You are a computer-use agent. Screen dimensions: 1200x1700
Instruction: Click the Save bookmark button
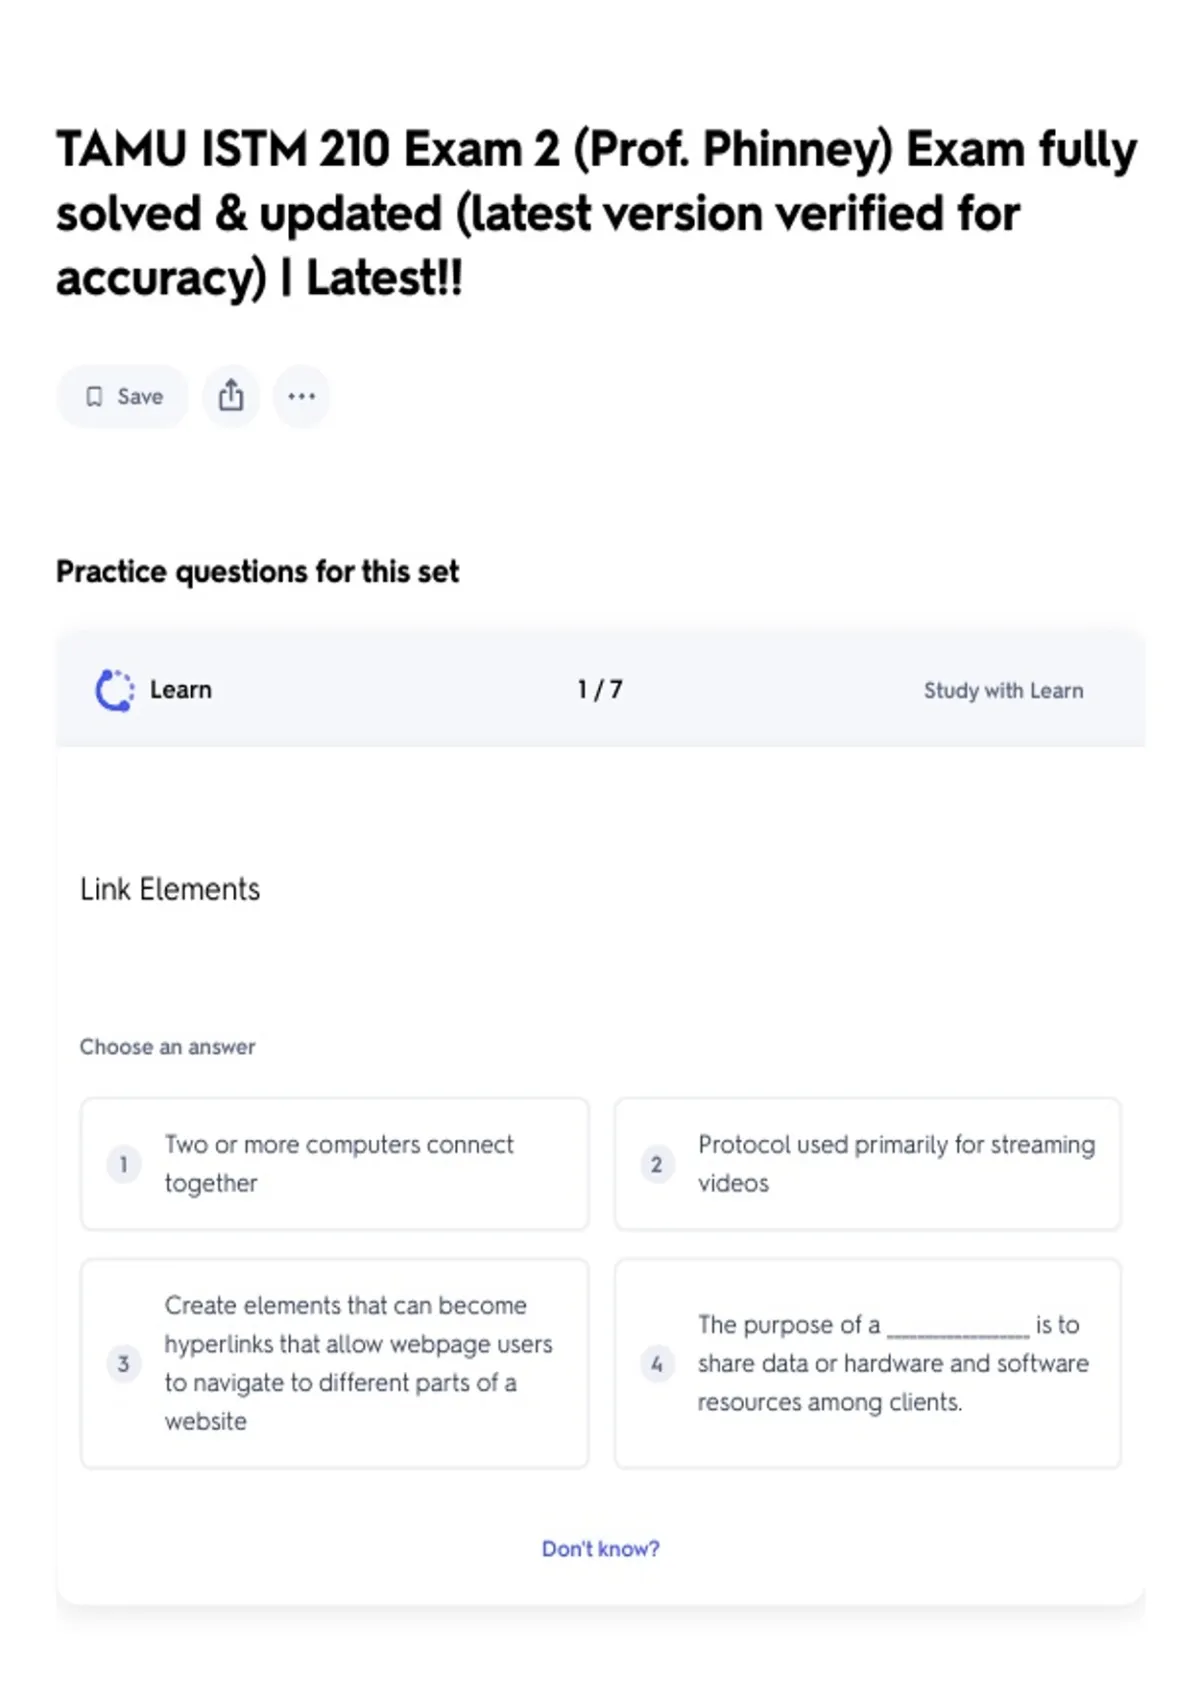pos(122,397)
